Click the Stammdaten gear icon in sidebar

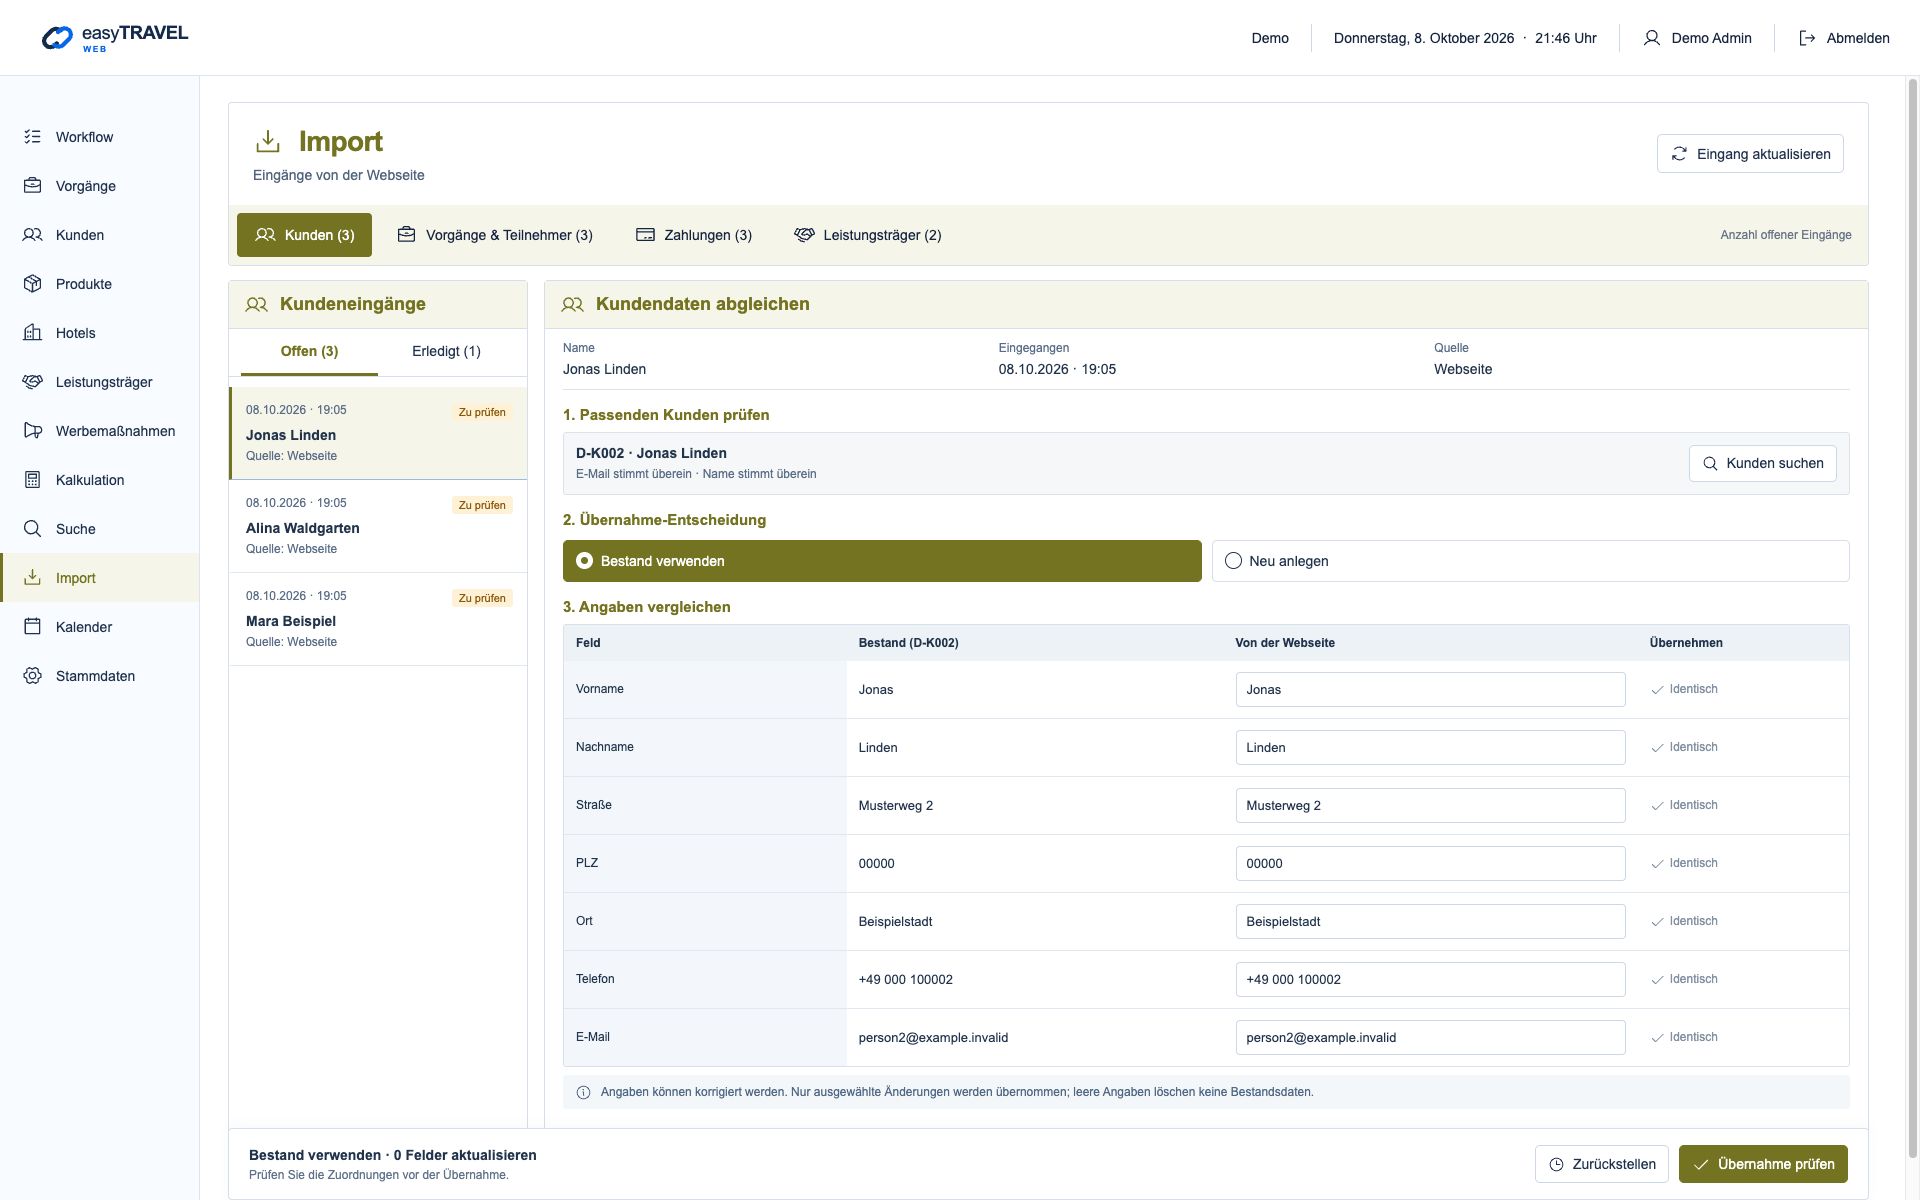point(33,676)
